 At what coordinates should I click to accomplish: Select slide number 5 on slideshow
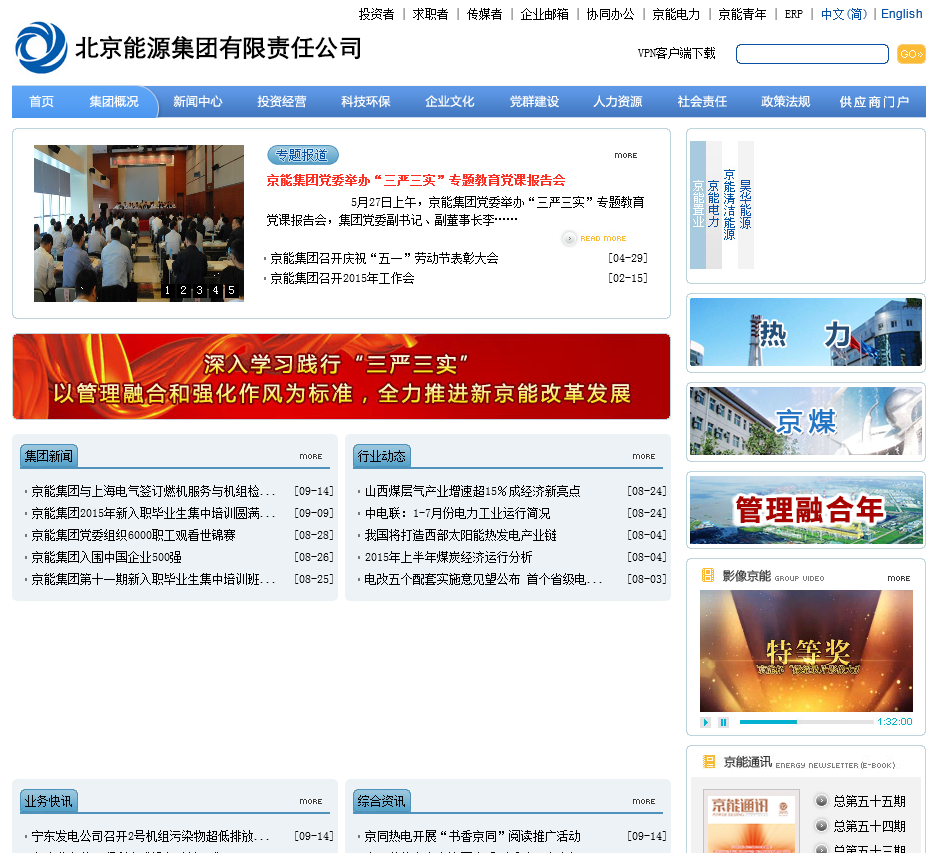coord(232,290)
